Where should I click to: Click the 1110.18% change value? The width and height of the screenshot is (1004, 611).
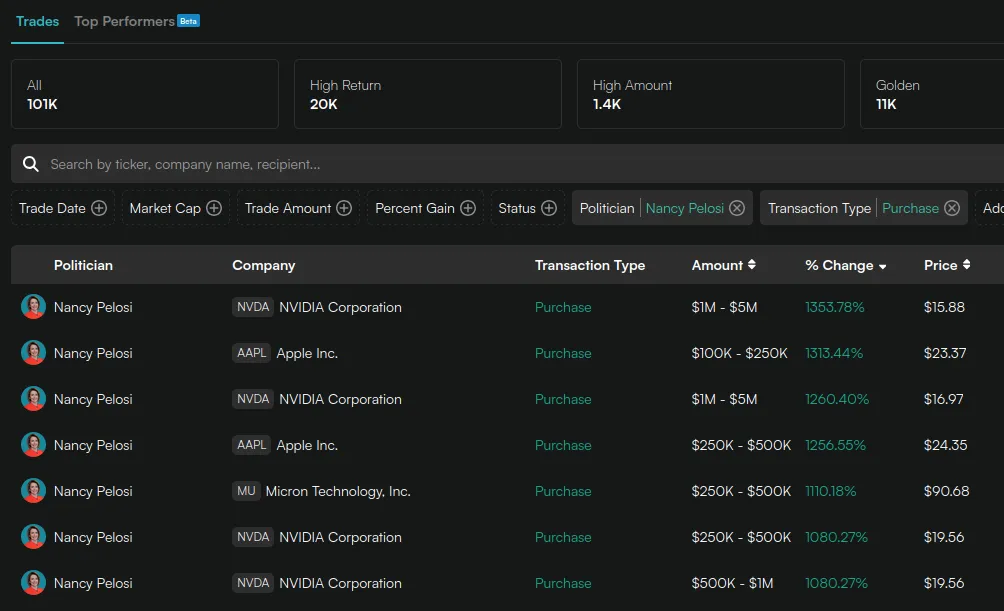(x=830, y=491)
